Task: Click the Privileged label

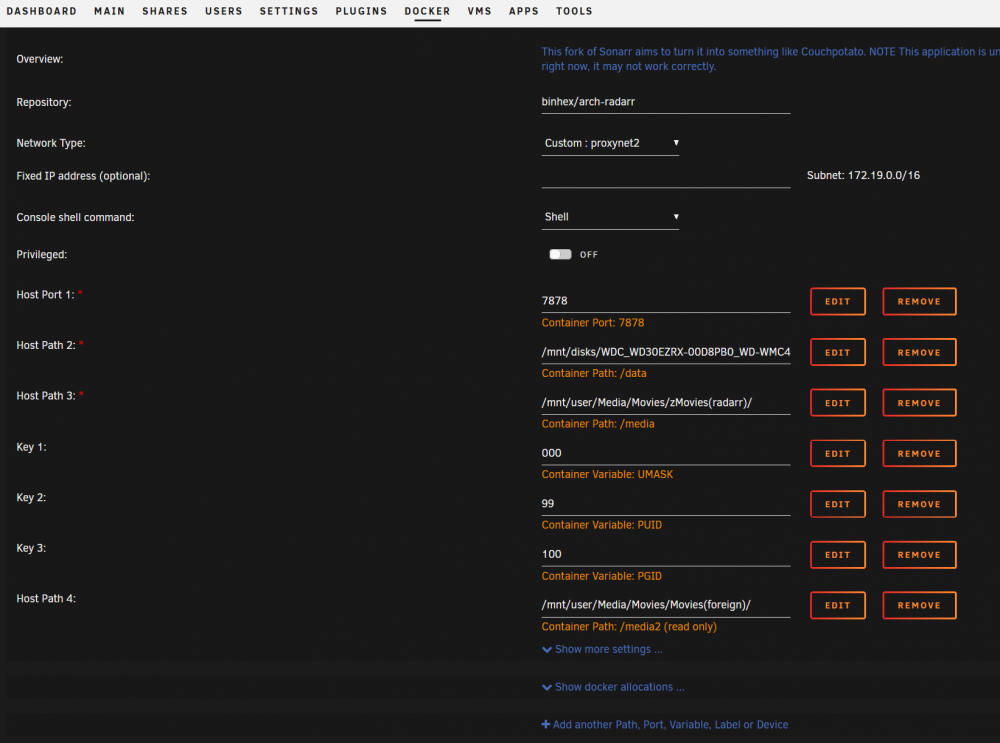Action: coord(41,254)
